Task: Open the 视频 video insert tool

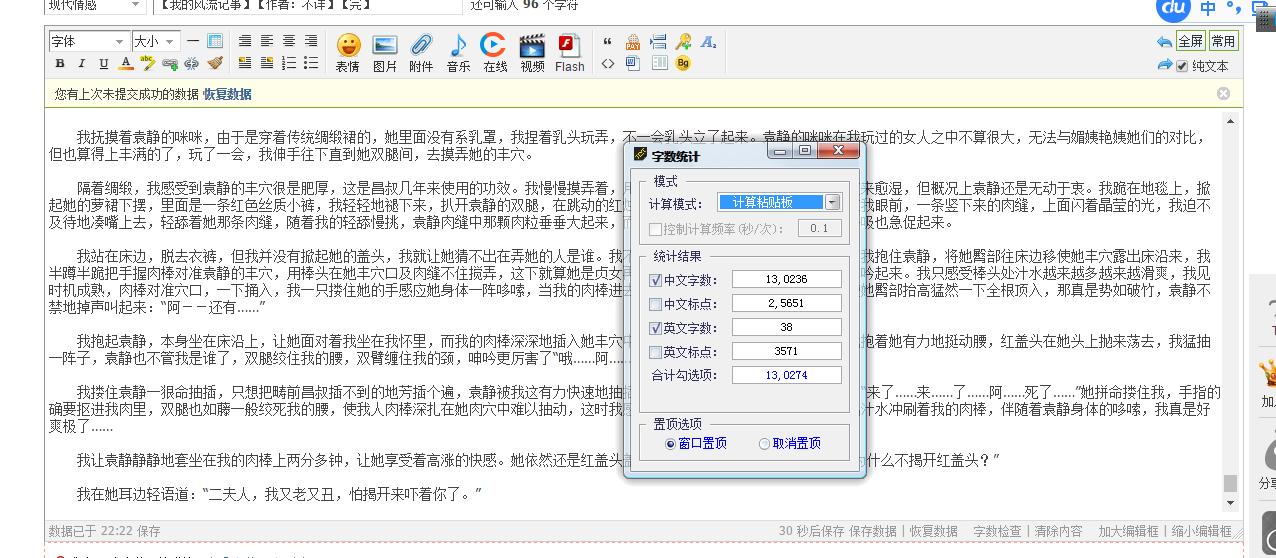Action: pos(532,52)
